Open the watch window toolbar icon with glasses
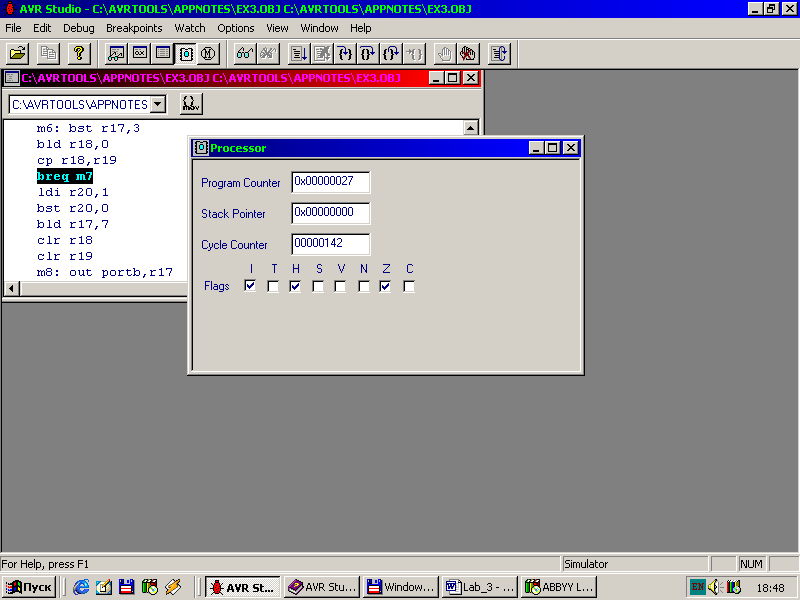This screenshot has height=600, width=800. 116,54
